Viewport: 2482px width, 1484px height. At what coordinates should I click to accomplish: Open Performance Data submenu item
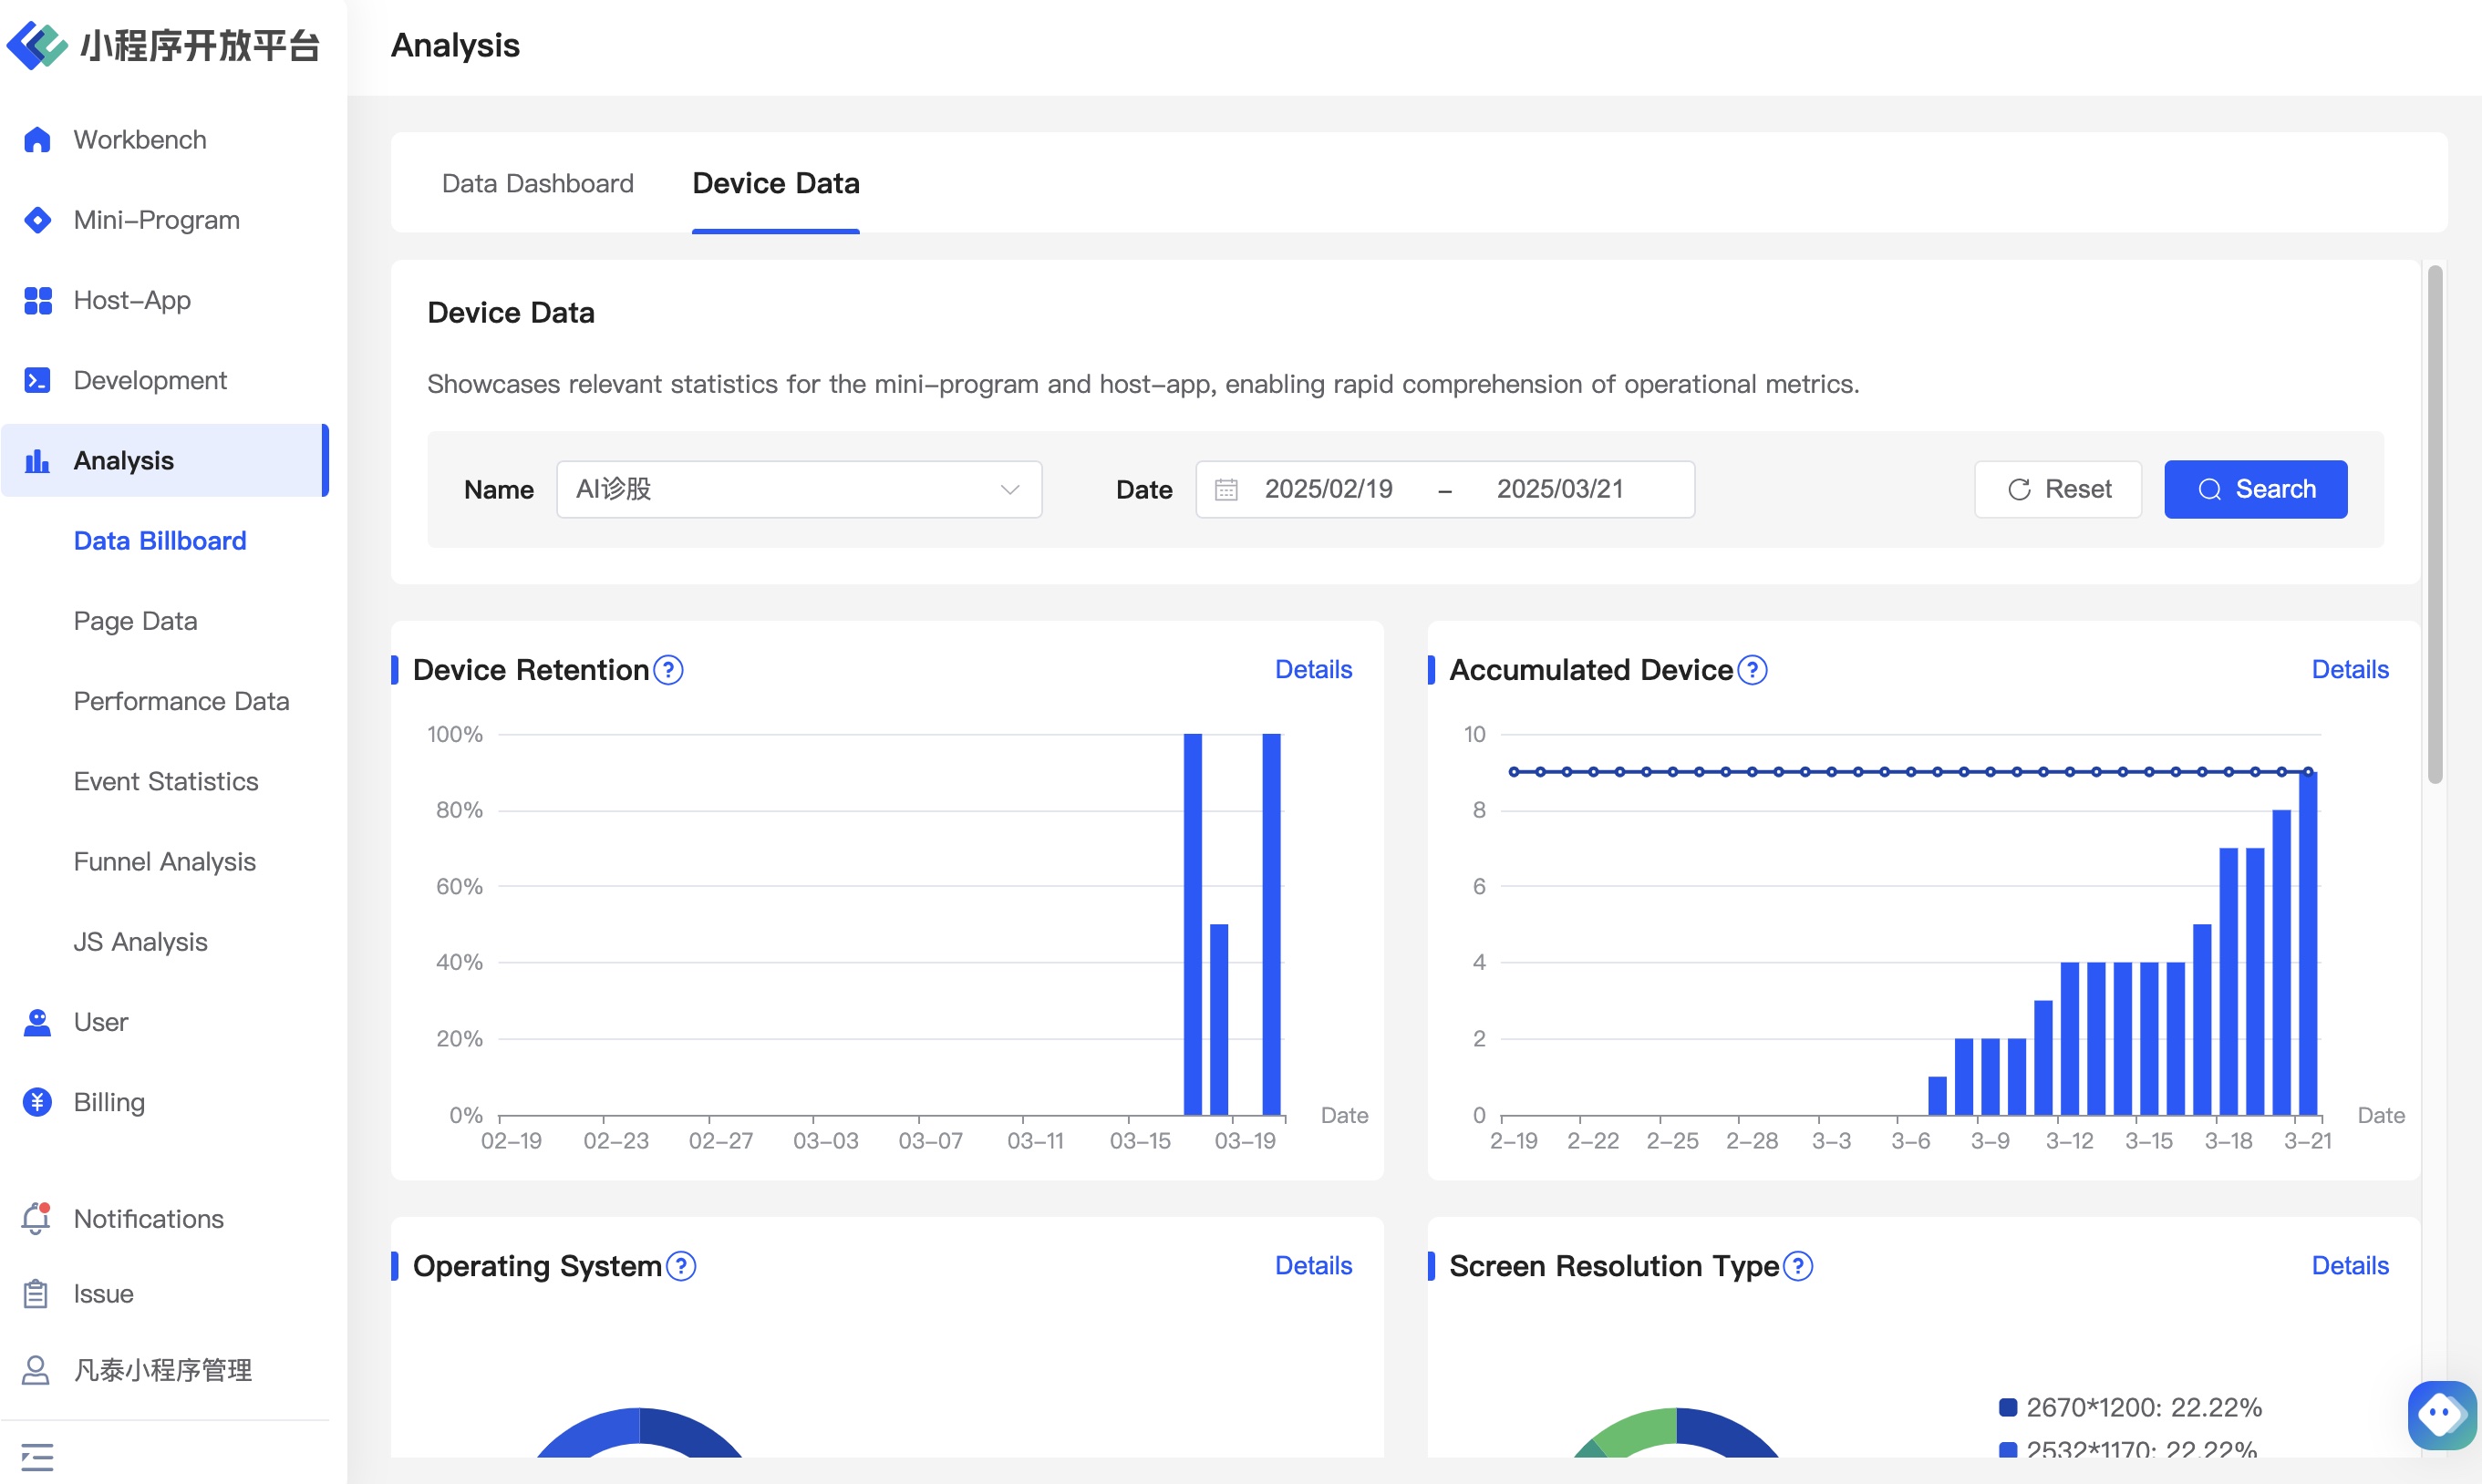click(x=181, y=701)
